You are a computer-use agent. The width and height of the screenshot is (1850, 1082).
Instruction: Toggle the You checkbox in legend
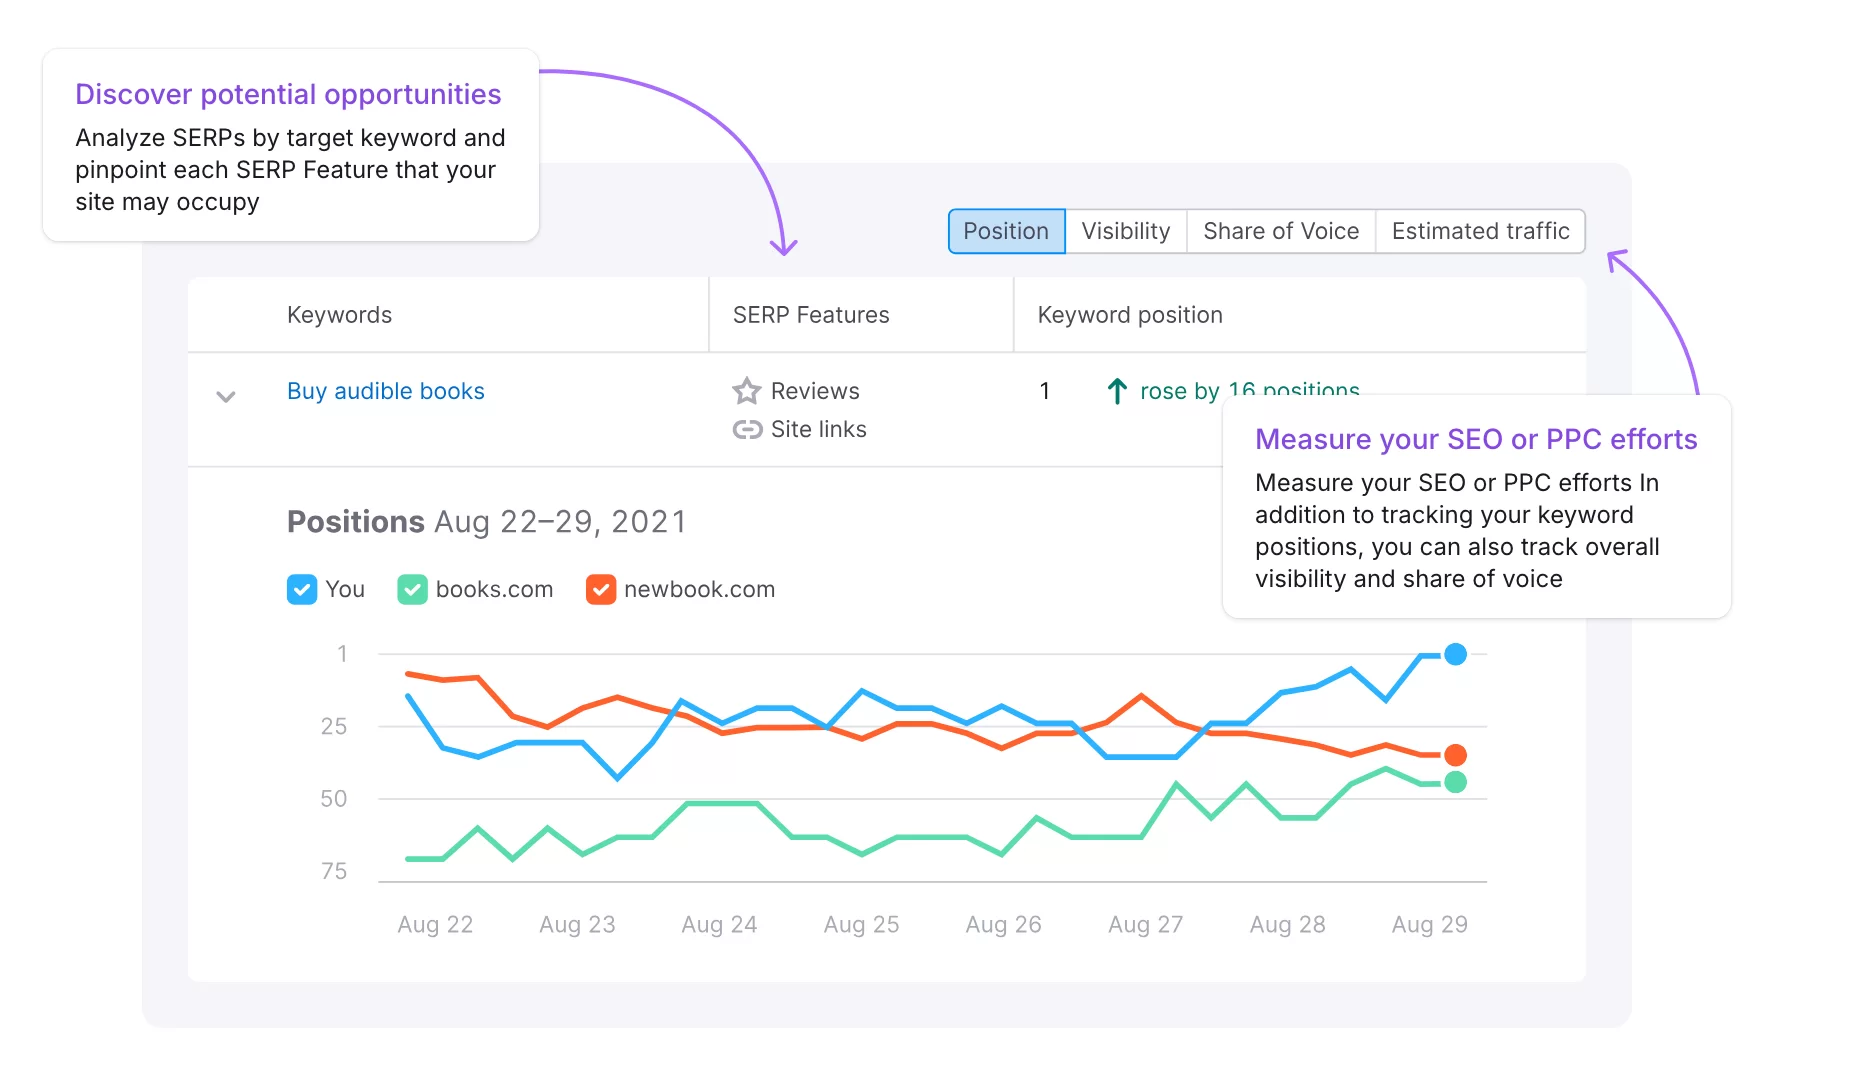point(301,589)
